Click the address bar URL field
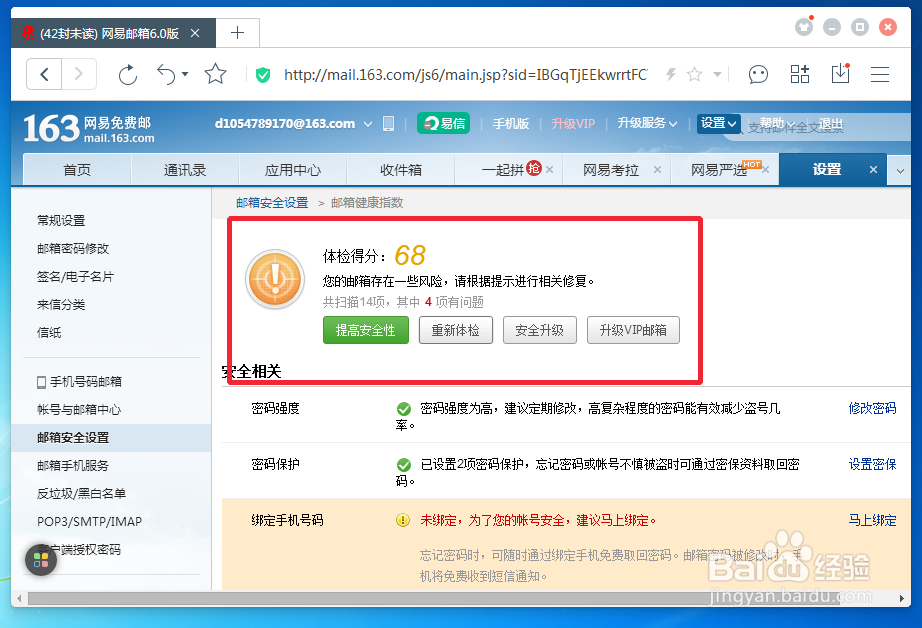Image resolution: width=922 pixels, height=628 pixels. tap(465, 75)
